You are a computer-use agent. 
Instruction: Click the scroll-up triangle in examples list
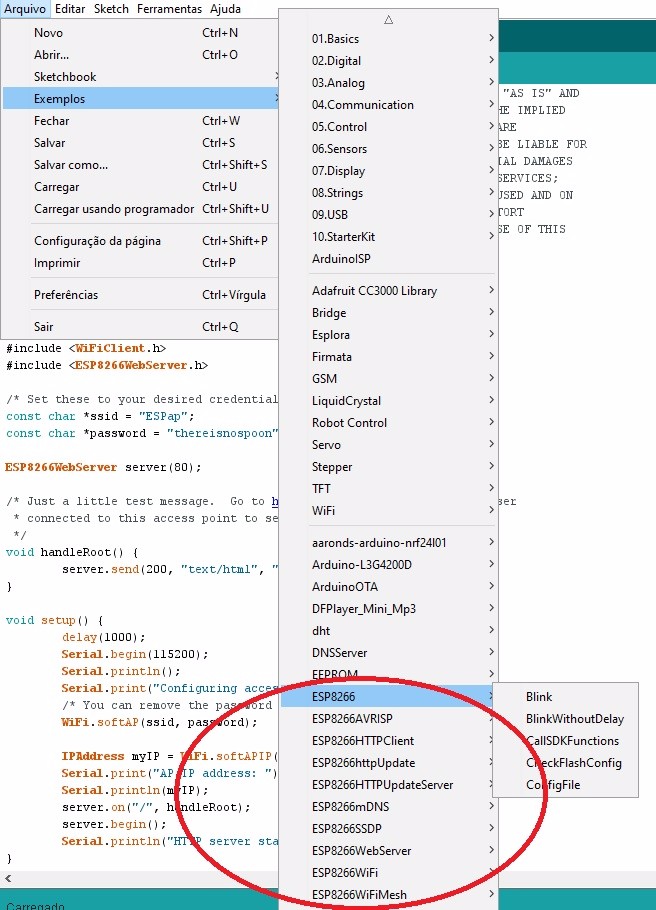pyautogui.click(x=388, y=20)
